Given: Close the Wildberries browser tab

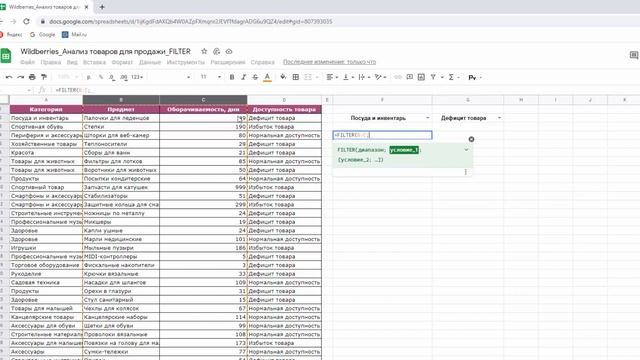Looking at the screenshot, I should click(87, 7).
